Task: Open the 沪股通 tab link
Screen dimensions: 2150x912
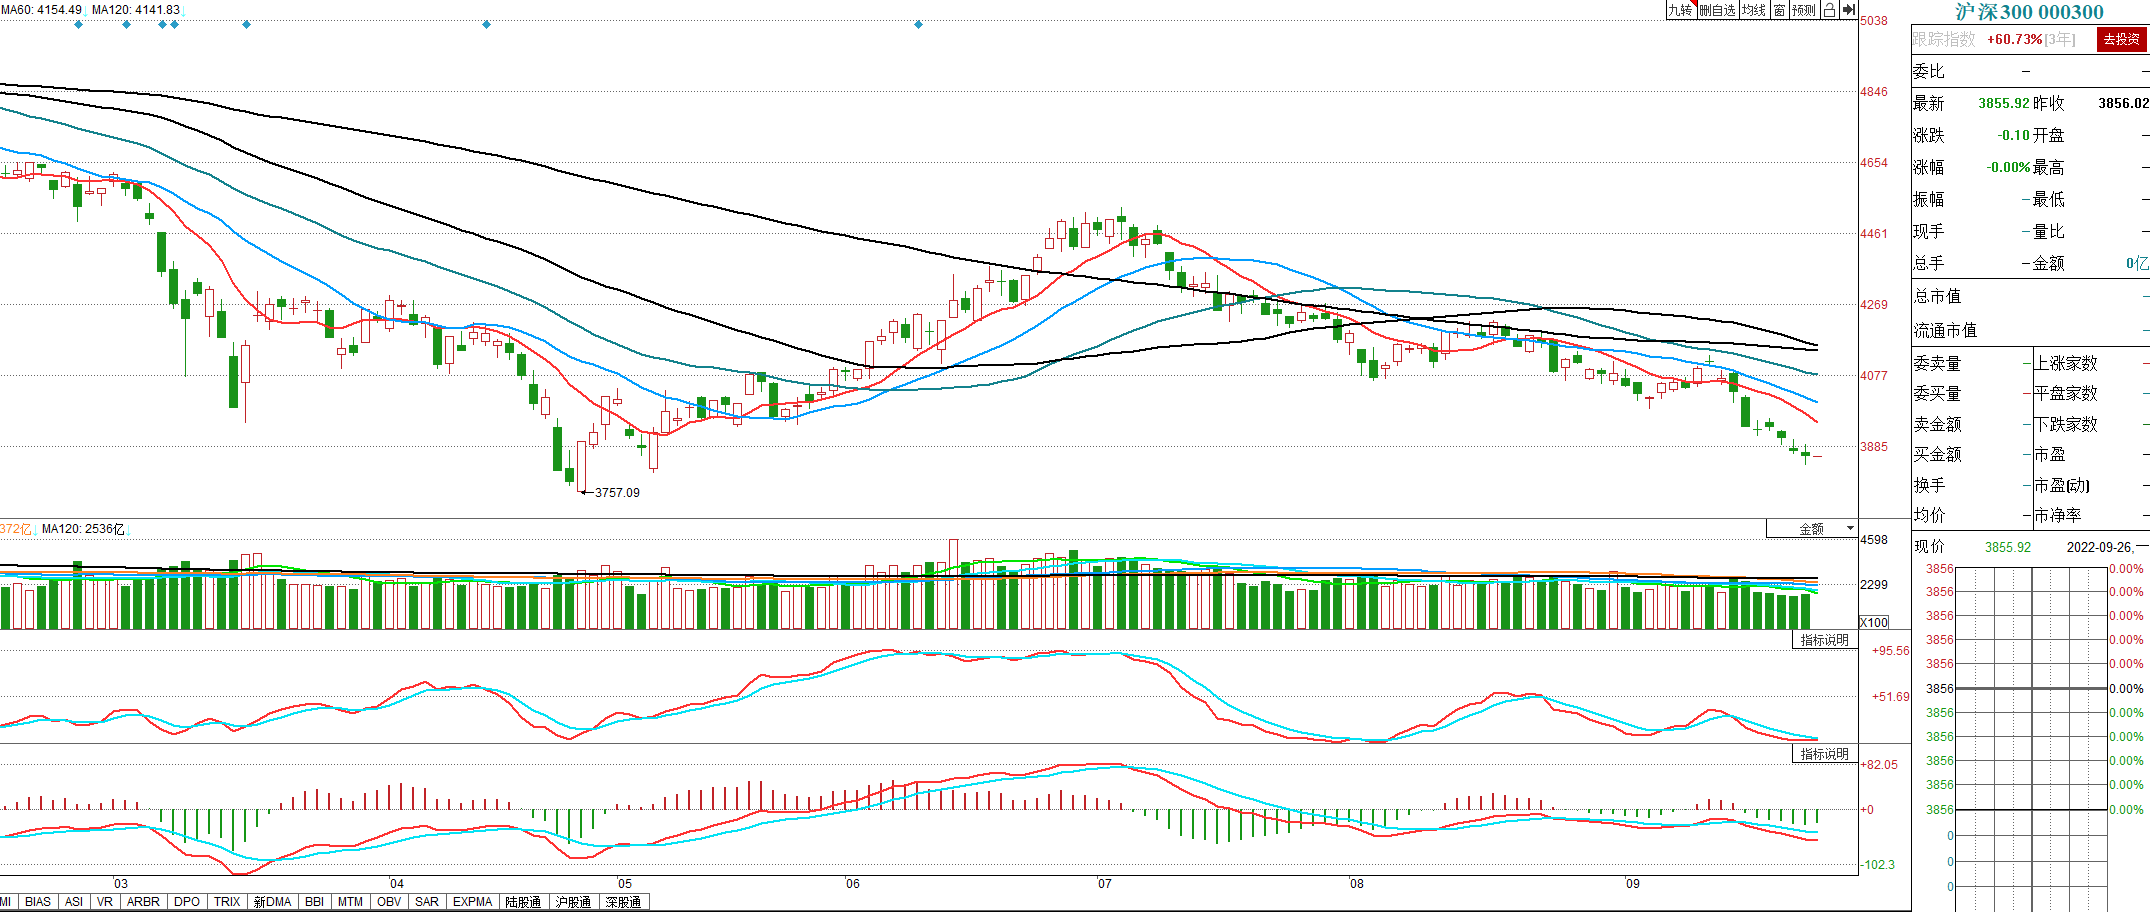Action: tap(573, 902)
